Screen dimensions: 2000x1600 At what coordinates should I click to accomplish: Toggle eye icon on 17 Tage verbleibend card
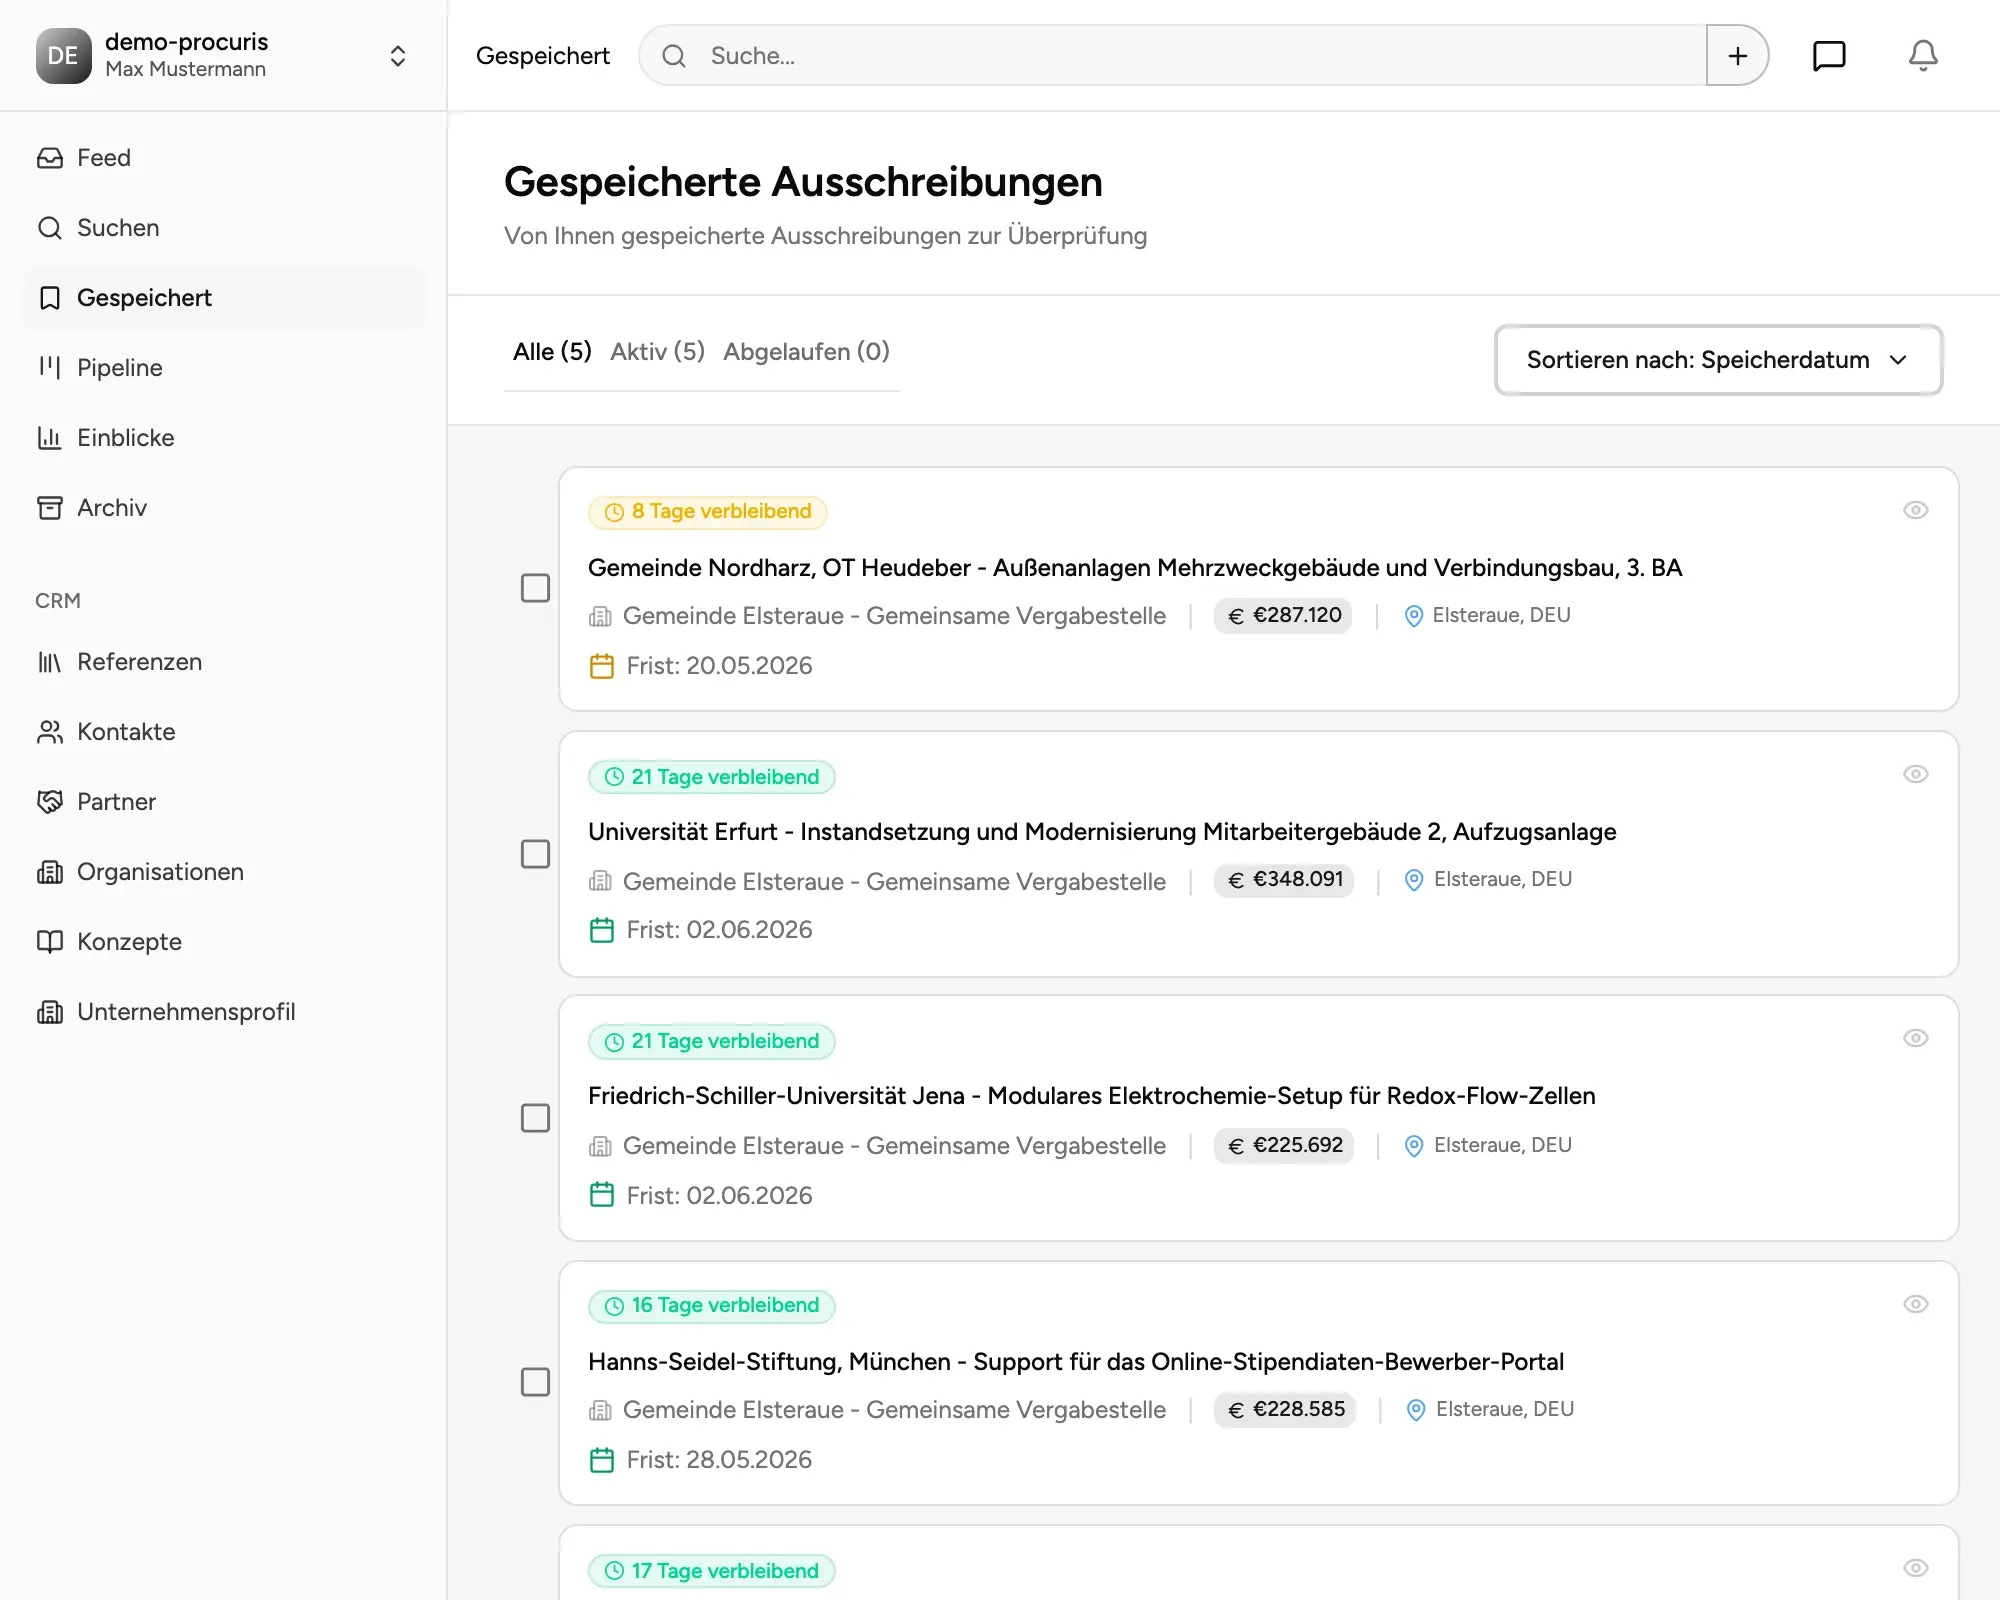pyautogui.click(x=1916, y=1568)
